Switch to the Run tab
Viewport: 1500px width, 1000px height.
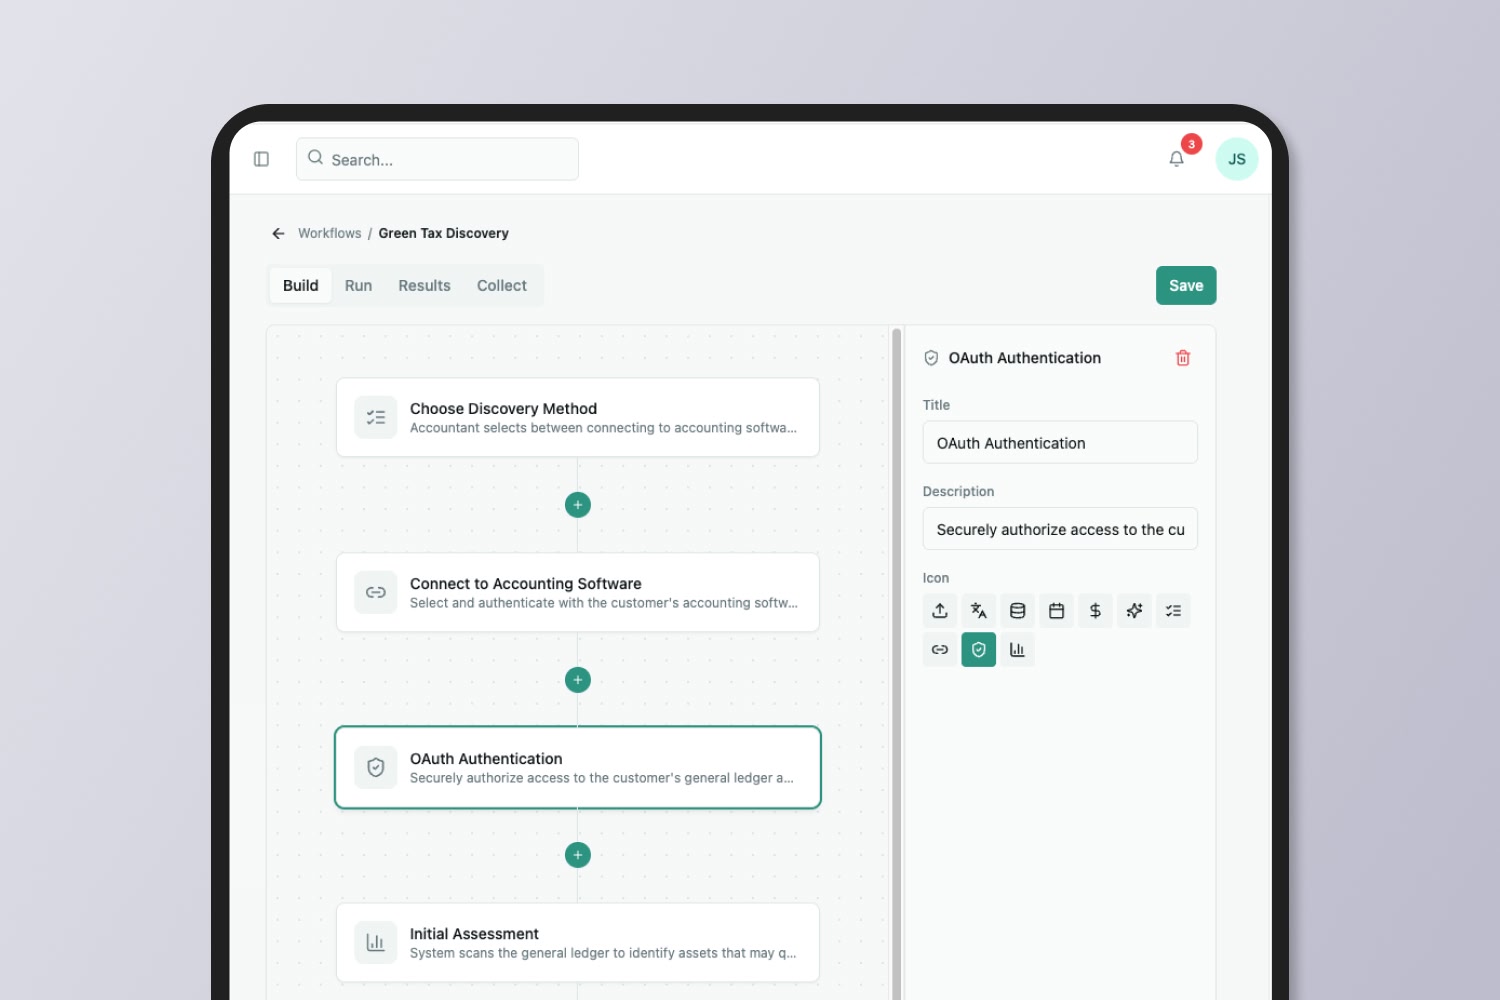tap(358, 285)
